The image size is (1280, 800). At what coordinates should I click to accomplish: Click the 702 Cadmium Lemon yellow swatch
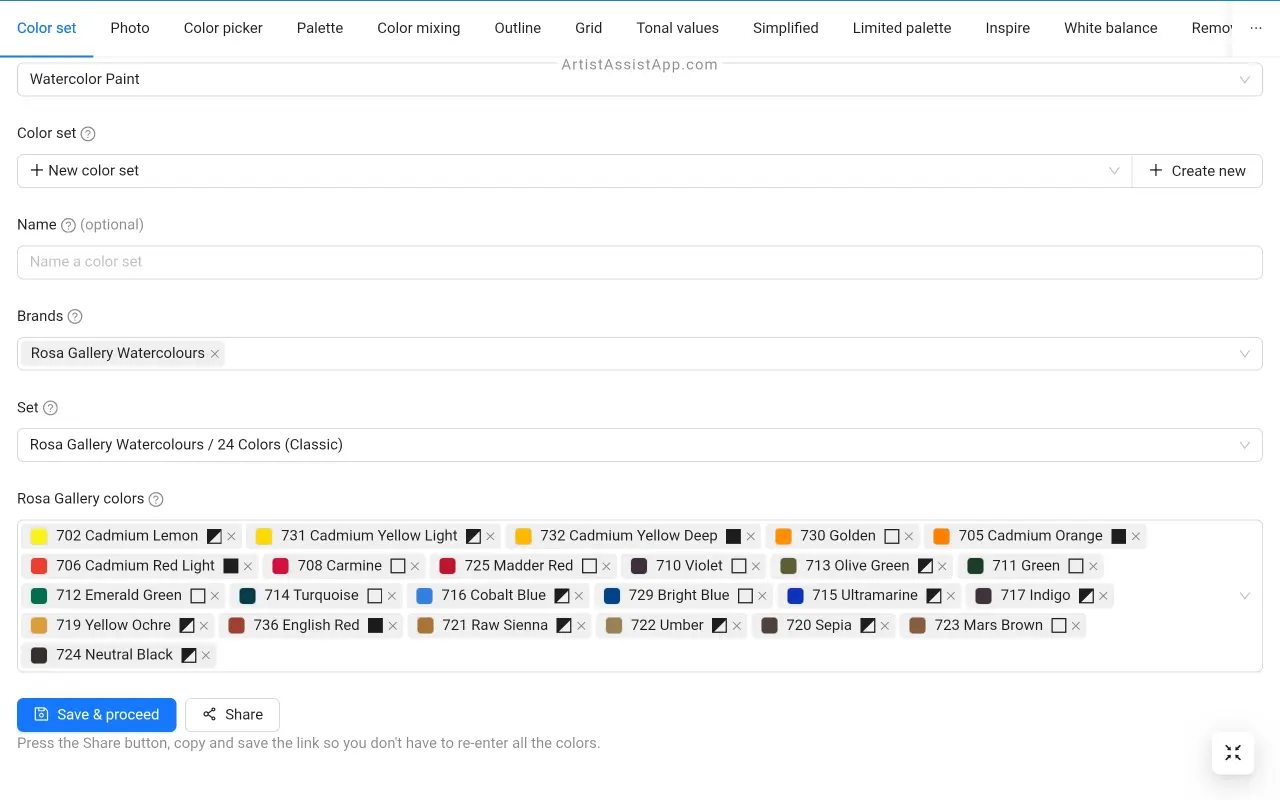tap(39, 536)
